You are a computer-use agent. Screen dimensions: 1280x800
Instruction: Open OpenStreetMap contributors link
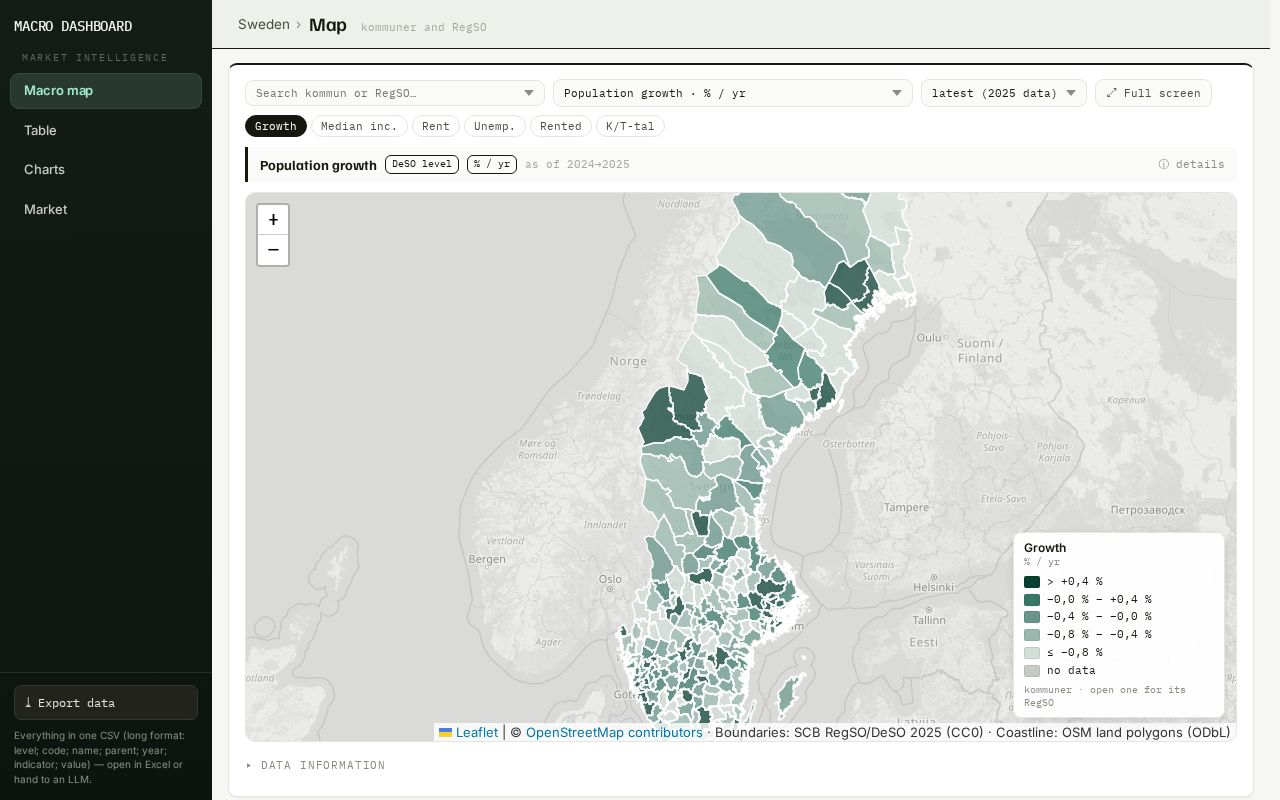pos(614,732)
